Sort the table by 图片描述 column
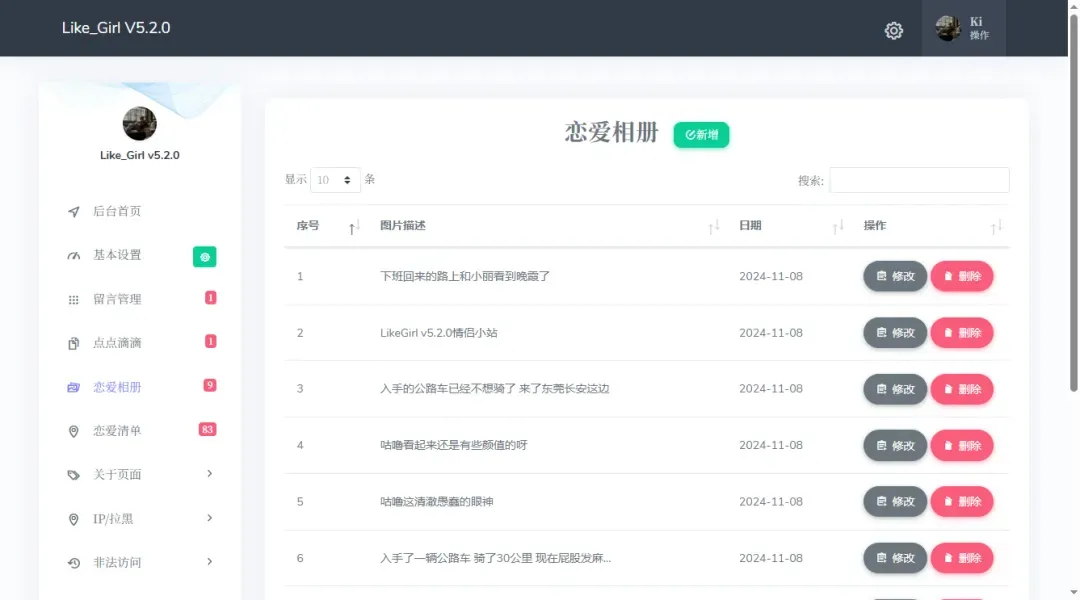 tap(713, 227)
